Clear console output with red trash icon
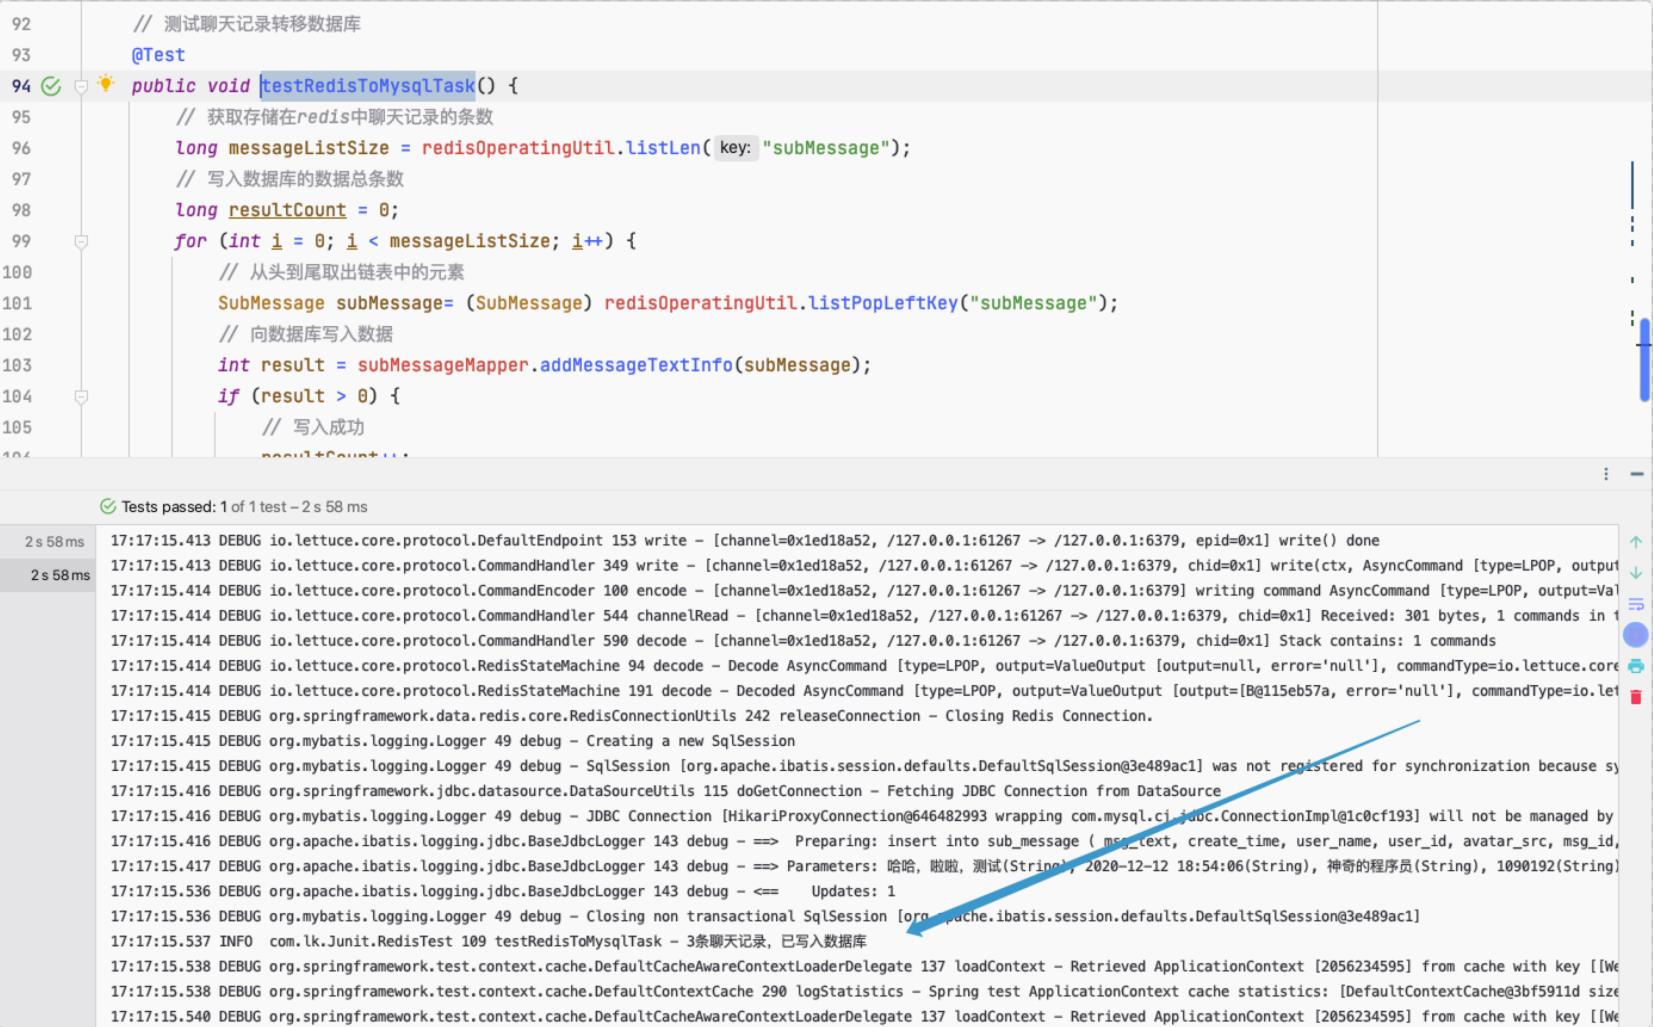The width and height of the screenshot is (1653, 1027). [x=1636, y=697]
